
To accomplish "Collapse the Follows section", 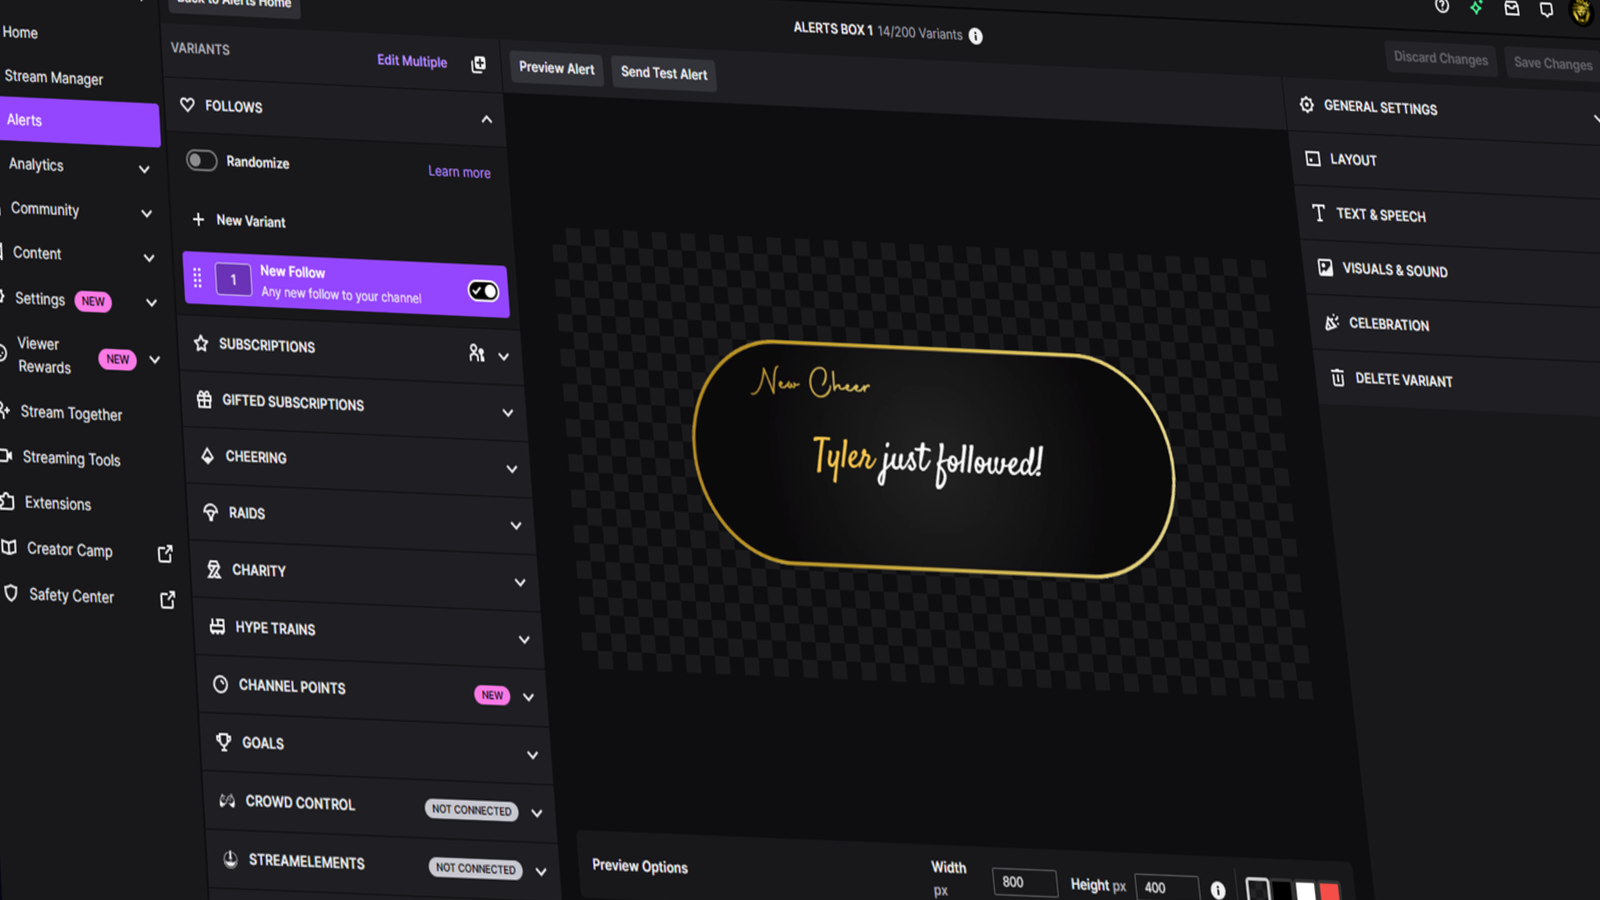I will point(487,119).
